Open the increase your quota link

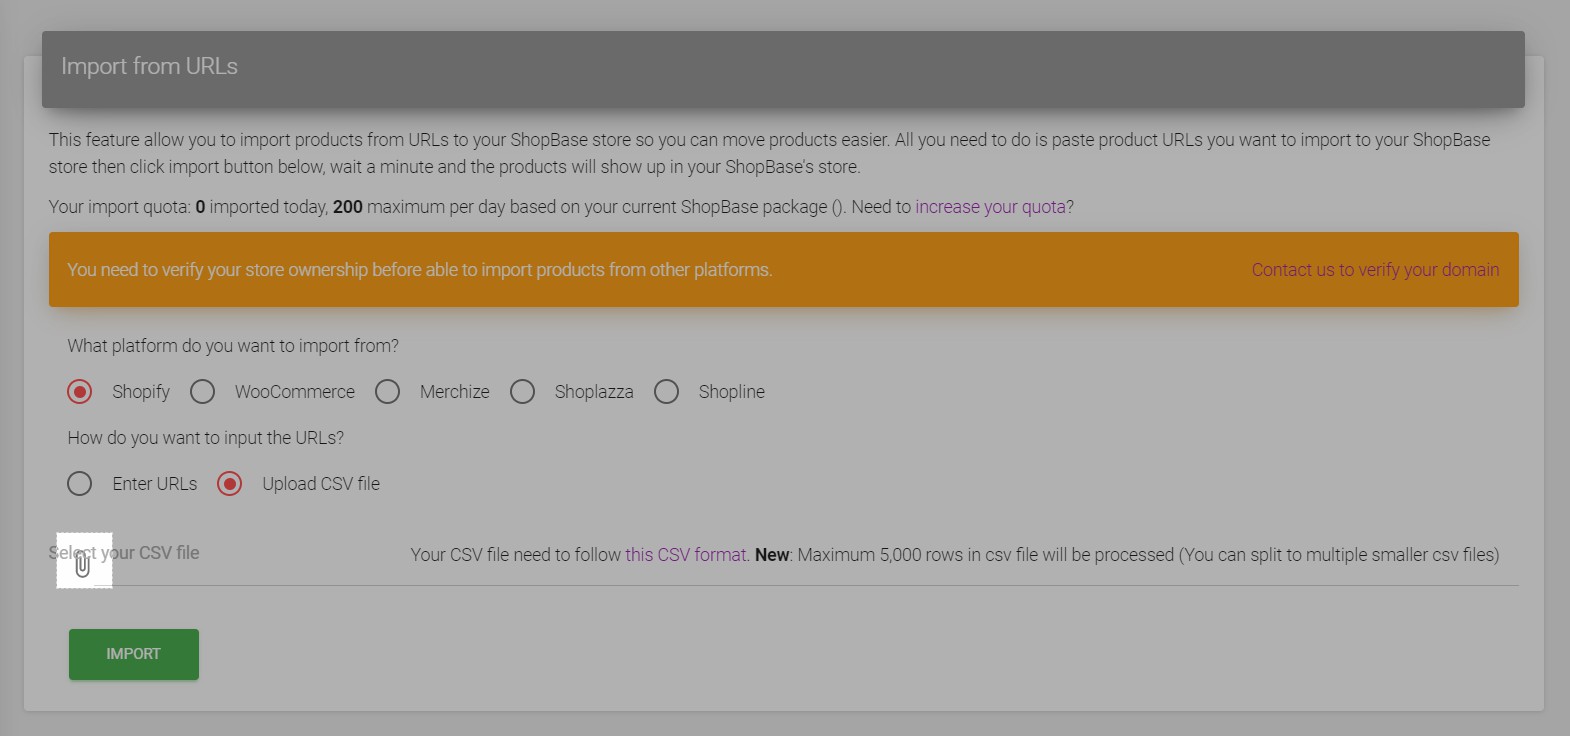pos(990,207)
